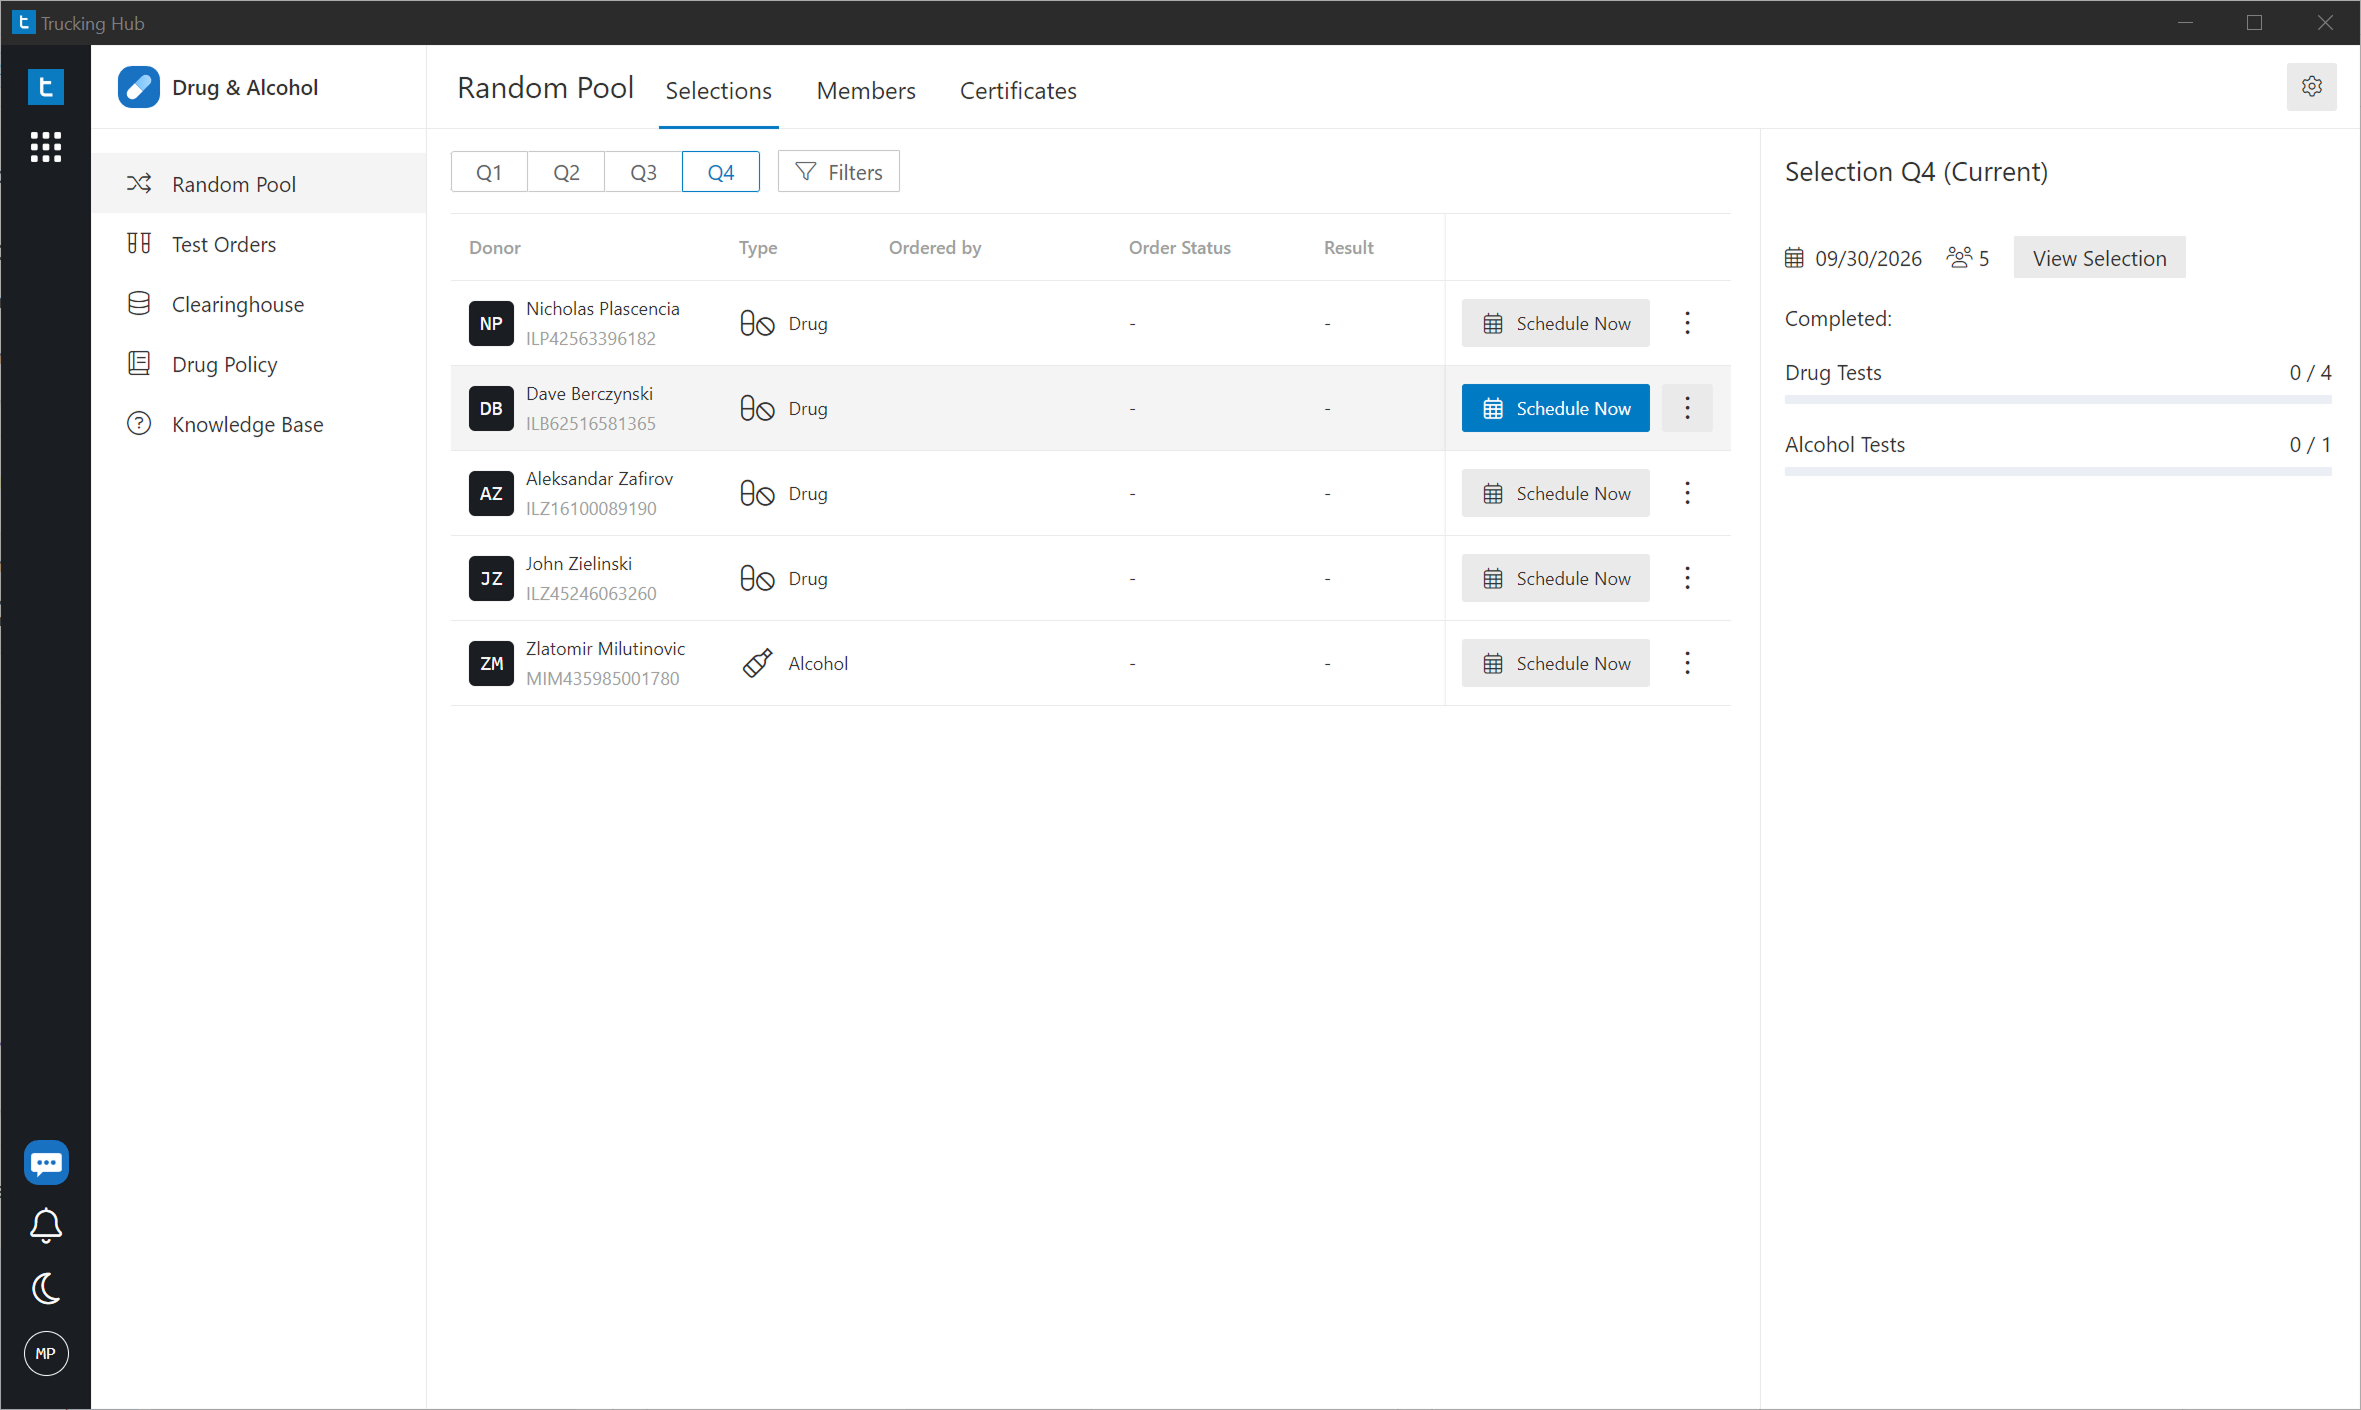Open more options menu for Nicholas Plascencia
The width and height of the screenshot is (2361, 1410).
tap(1687, 323)
